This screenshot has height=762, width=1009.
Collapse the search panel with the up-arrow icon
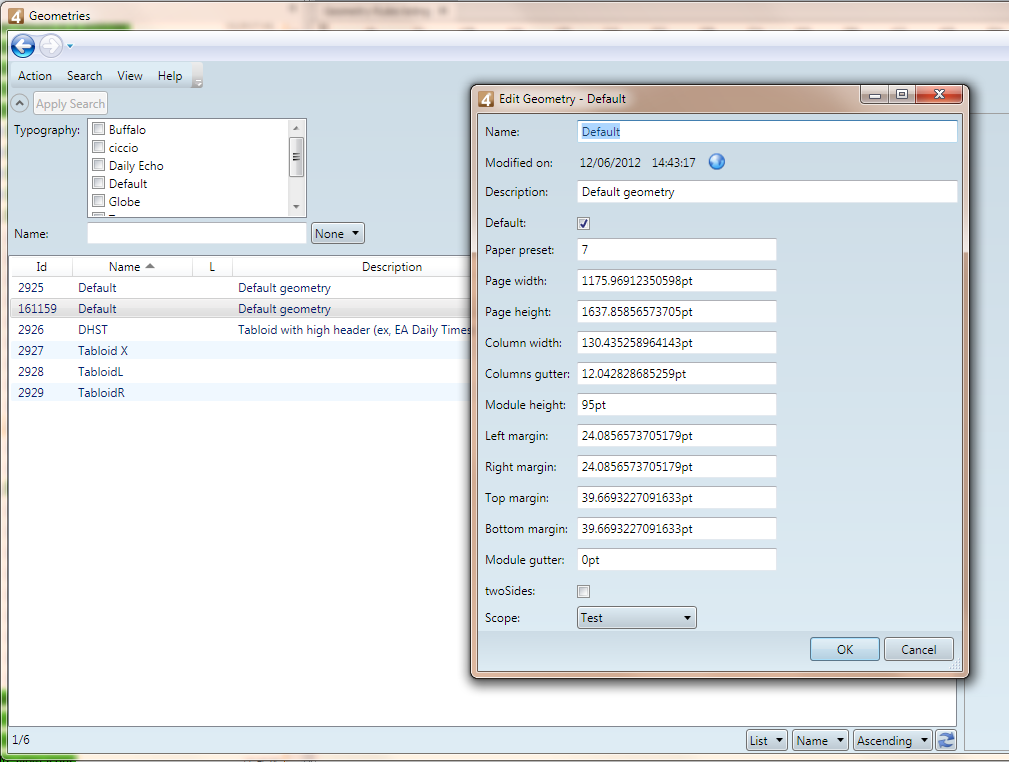point(20,103)
